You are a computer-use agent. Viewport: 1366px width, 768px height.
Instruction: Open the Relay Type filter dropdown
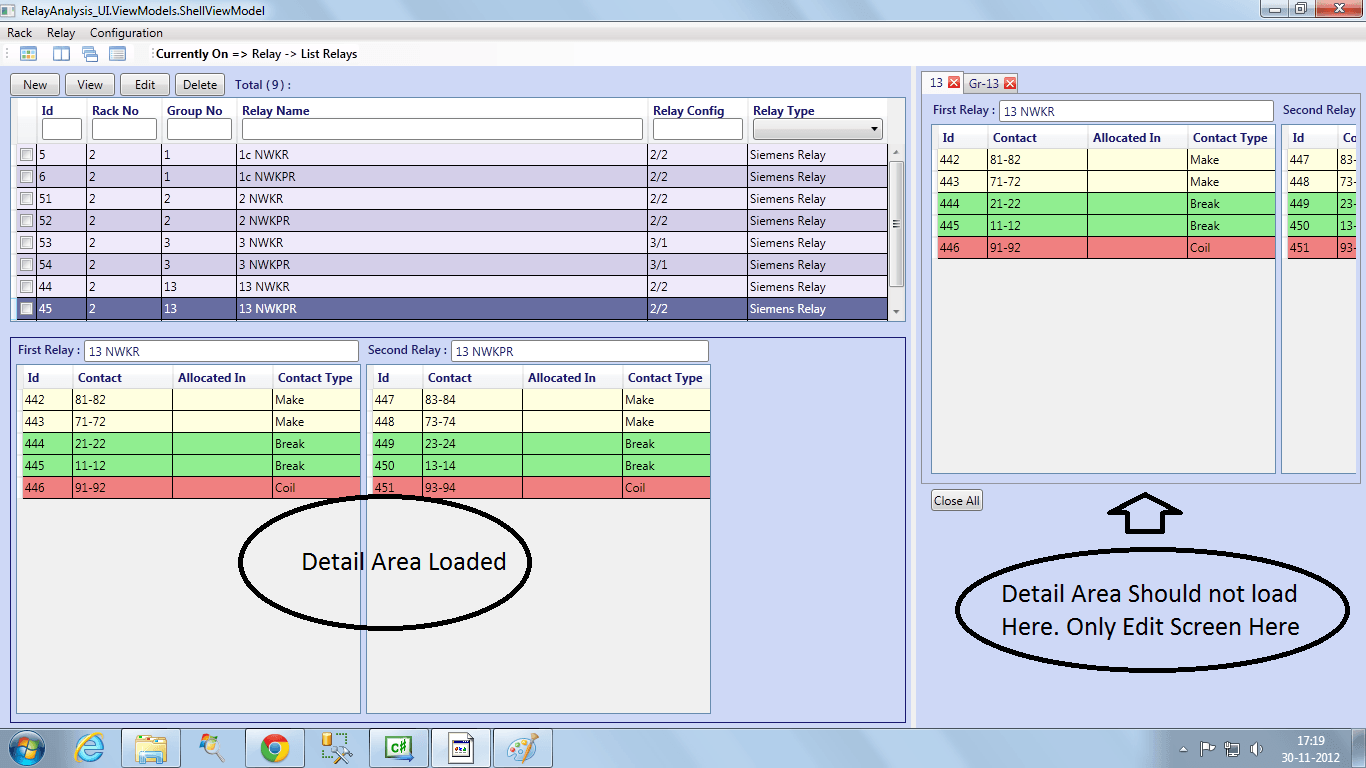[817, 129]
